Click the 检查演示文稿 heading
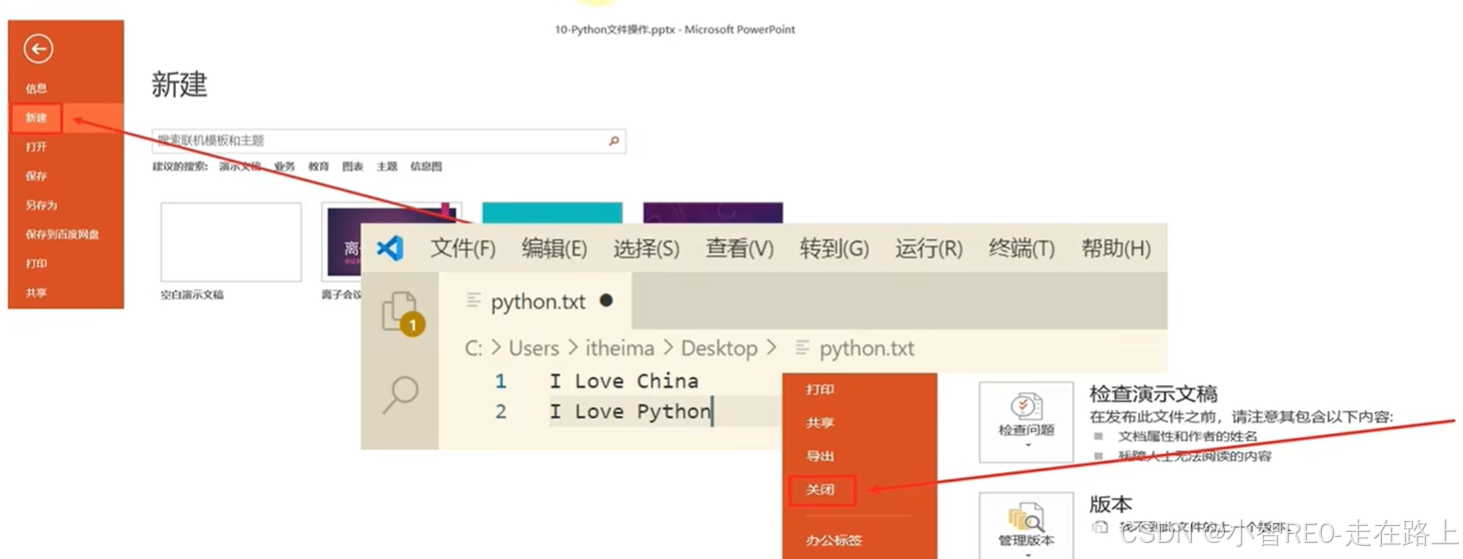 pyautogui.click(x=1153, y=394)
